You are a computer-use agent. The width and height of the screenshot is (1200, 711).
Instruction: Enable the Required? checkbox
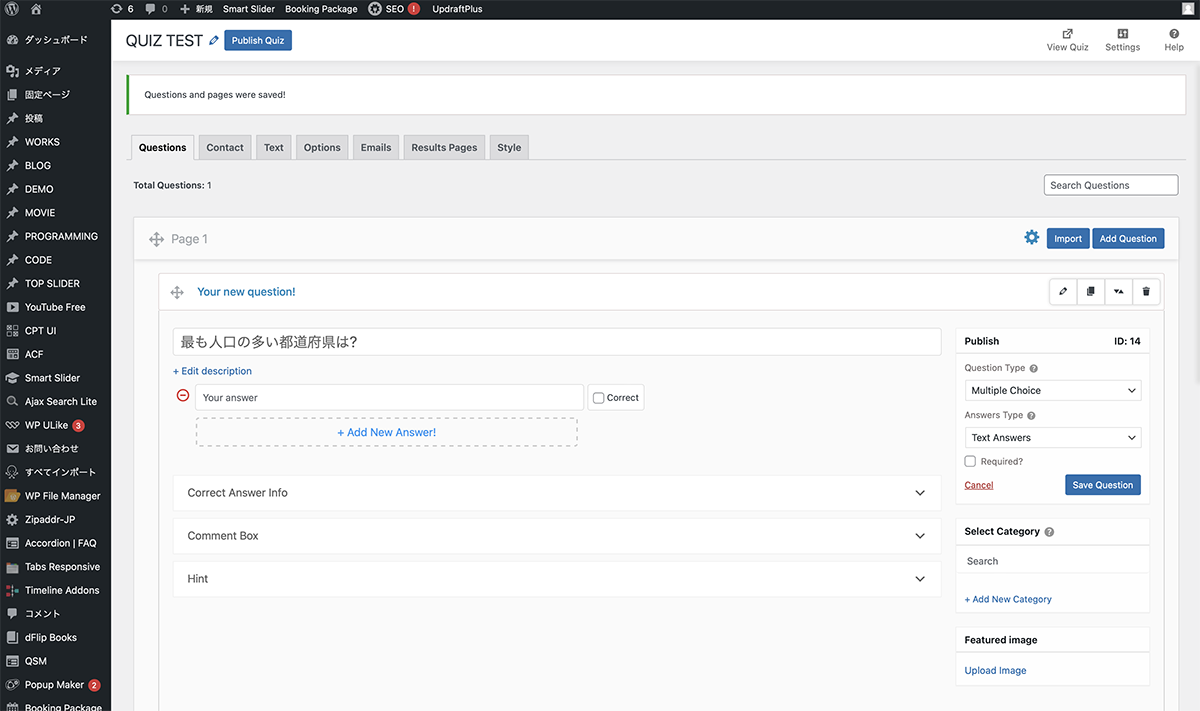click(x=970, y=462)
